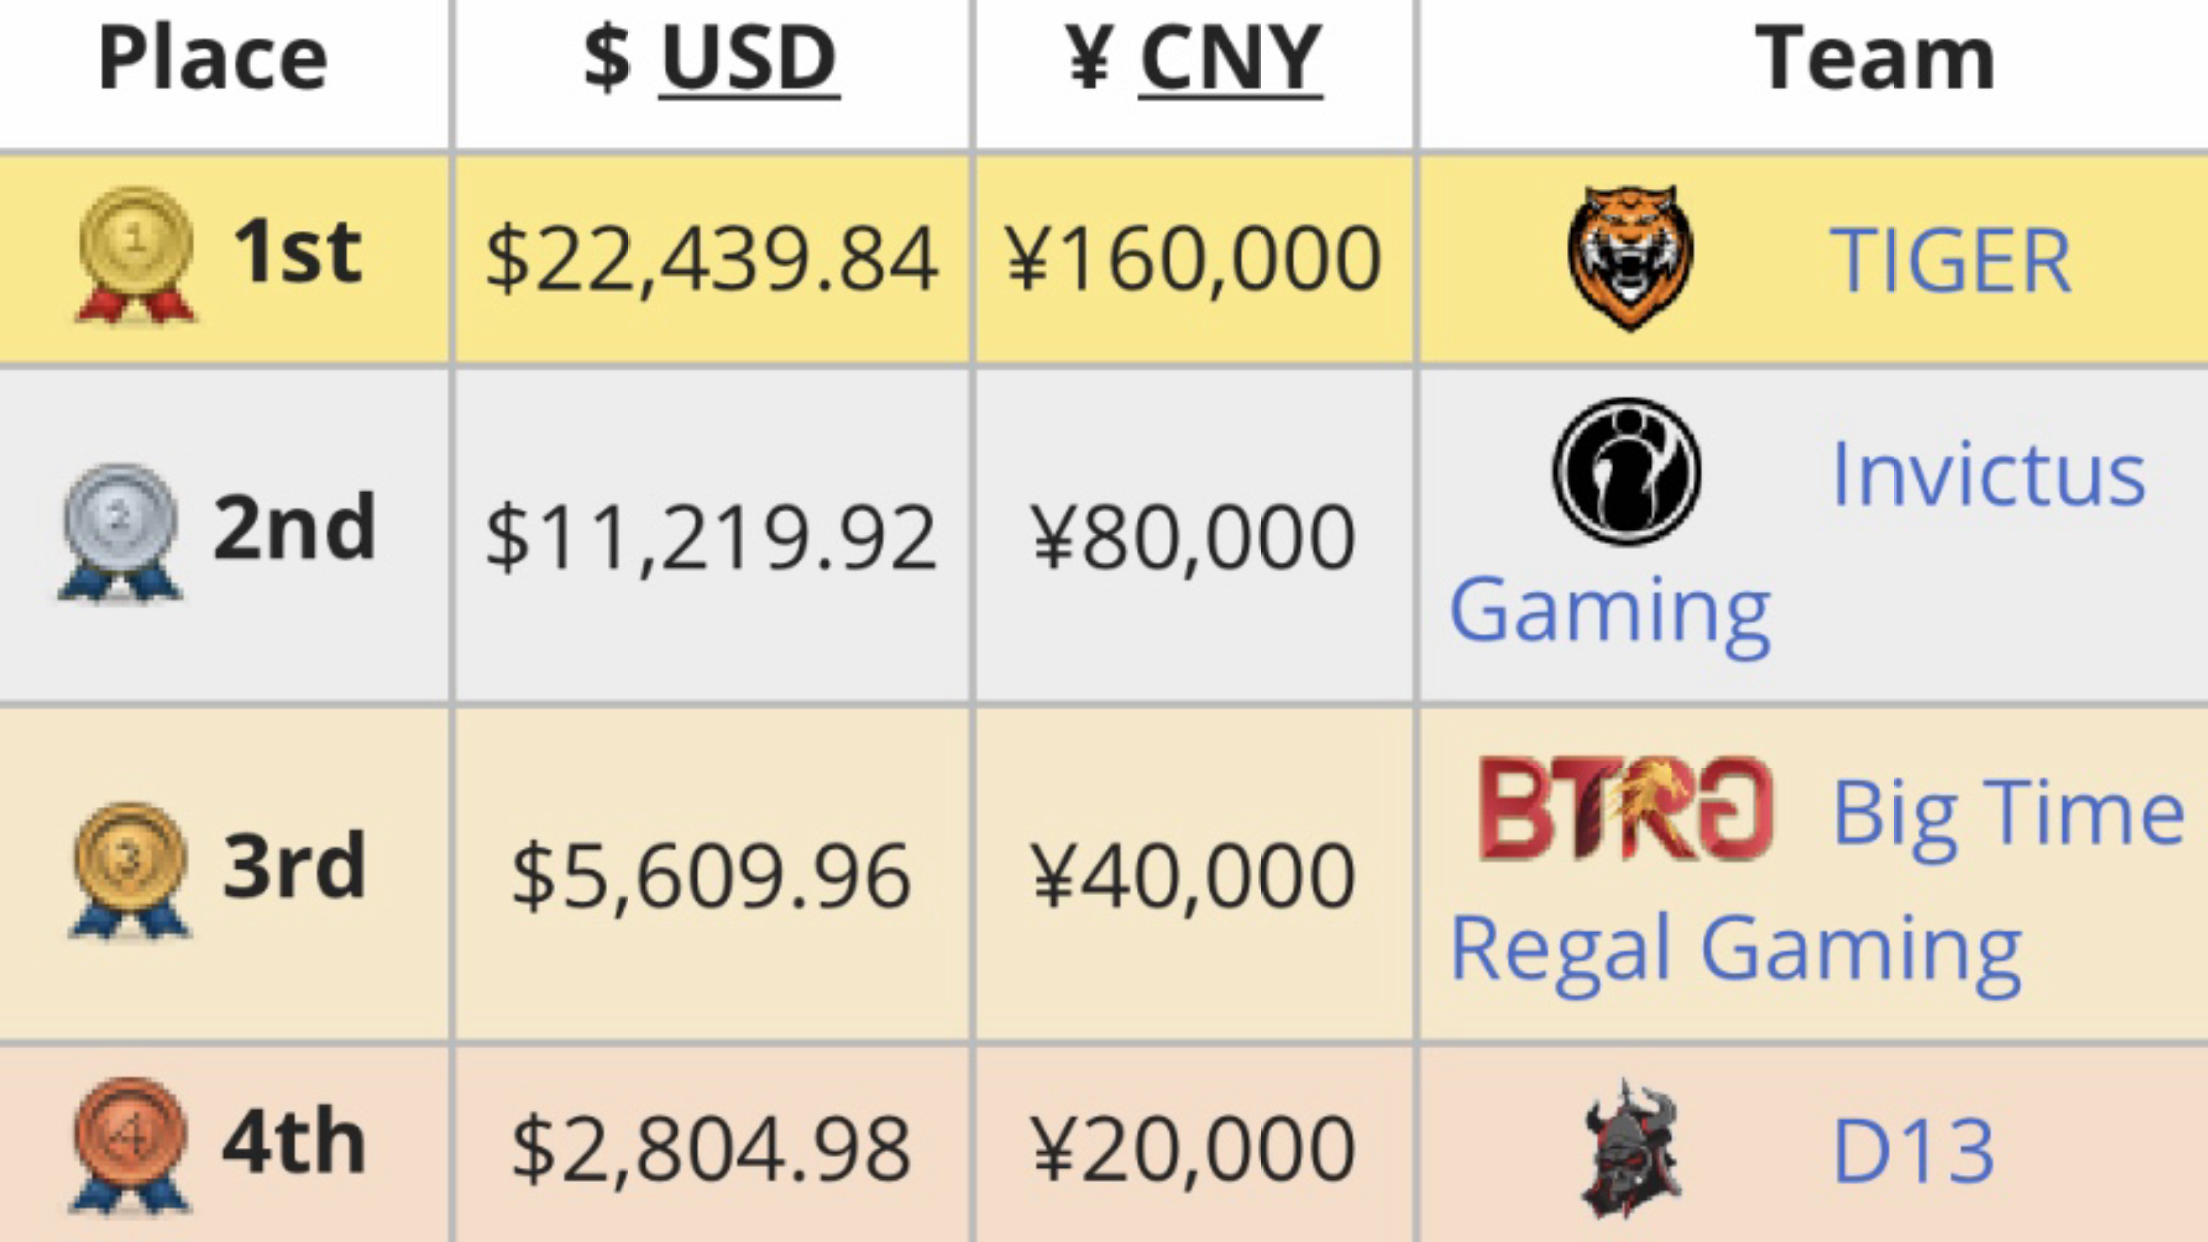Select the $22,439.84 prize cell
Viewport: 2208px width, 1242px height.
click(x=711, y=260)
